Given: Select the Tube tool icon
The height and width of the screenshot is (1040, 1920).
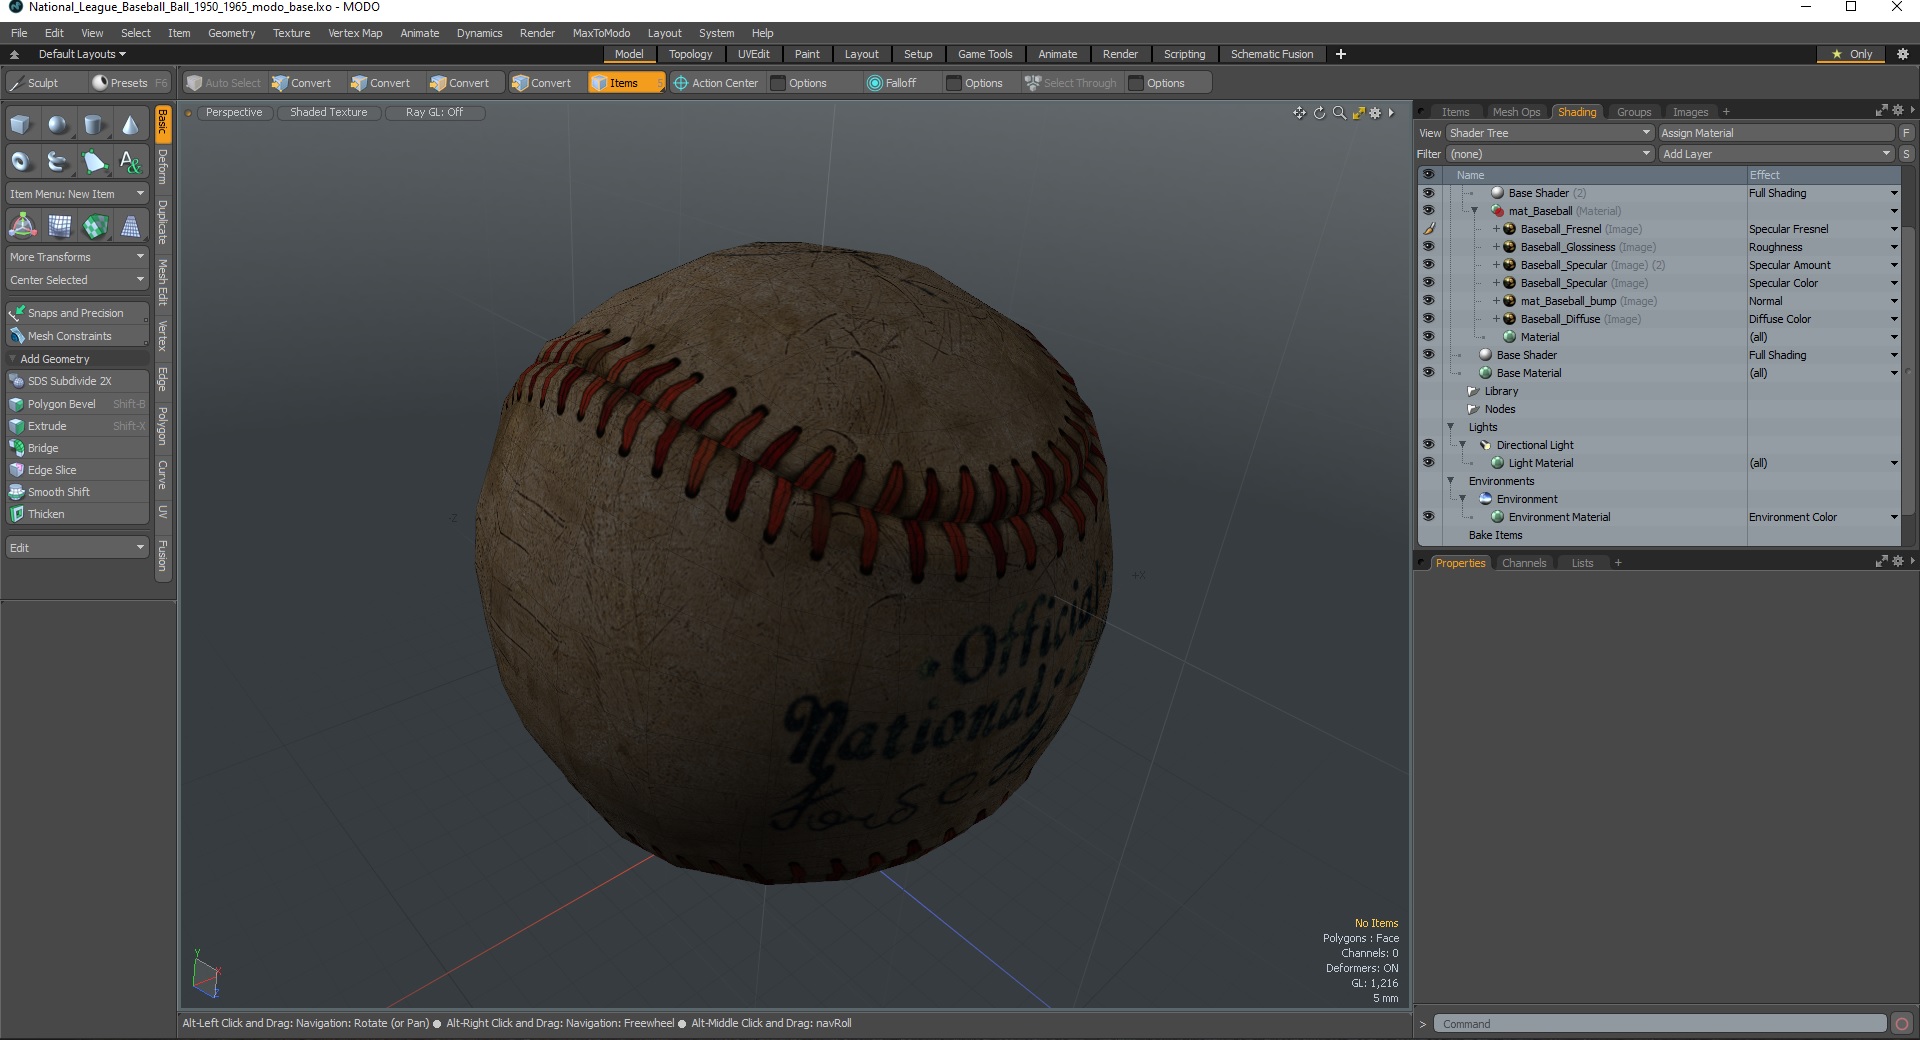Looking at the screenshot, I should point(59,161).
